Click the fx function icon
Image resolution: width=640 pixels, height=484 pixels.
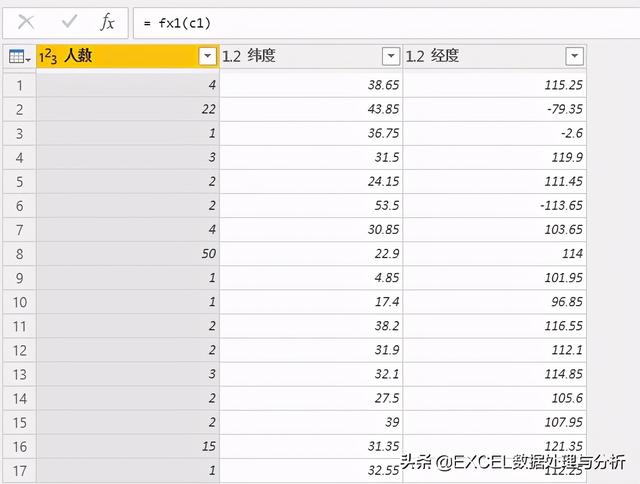107,21
